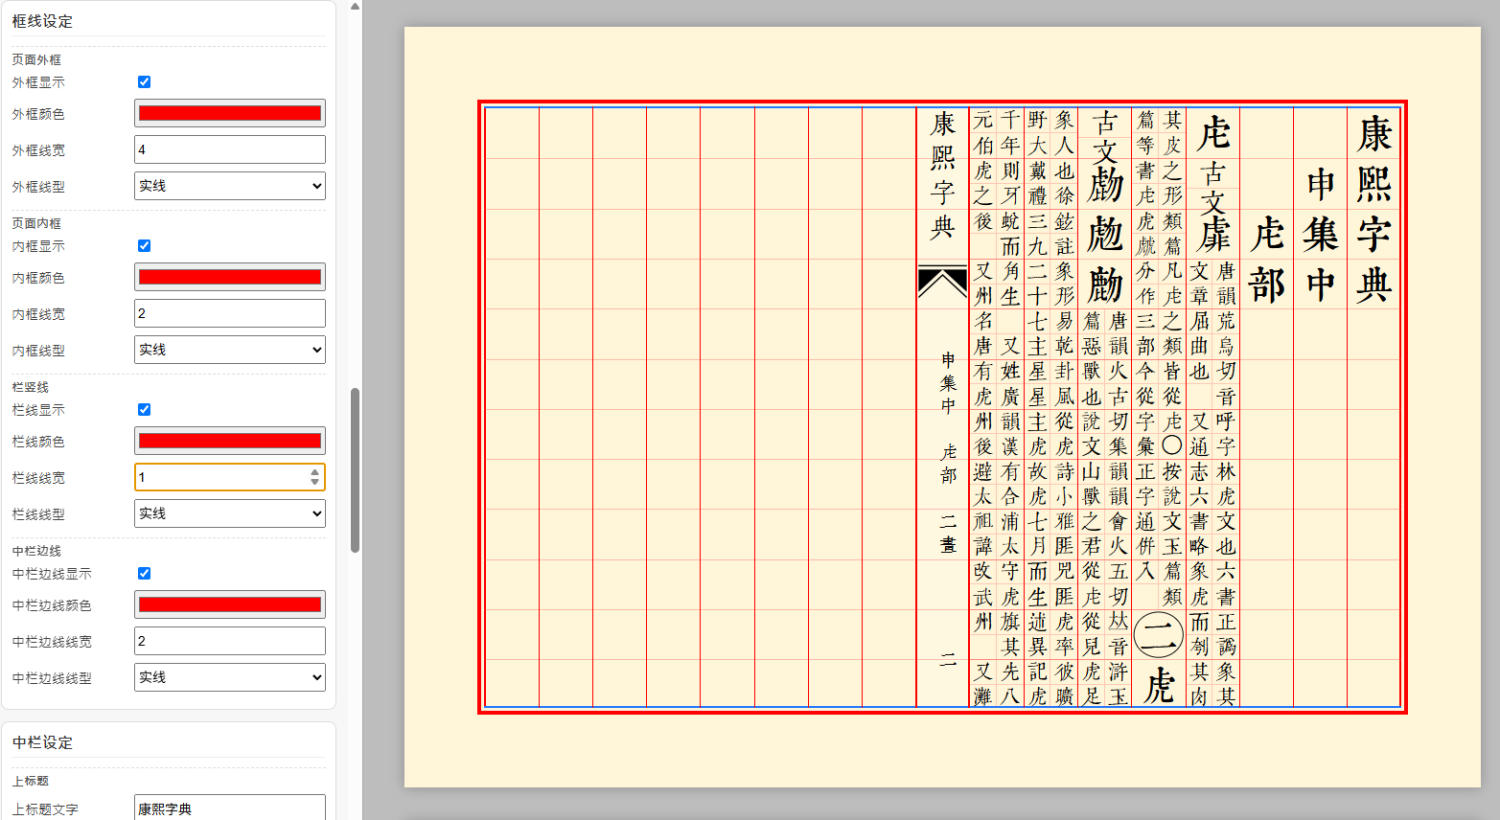Focus the 外框线宽 input field
This screenshot has height=820, width=1500.
[x=230, y=150]
